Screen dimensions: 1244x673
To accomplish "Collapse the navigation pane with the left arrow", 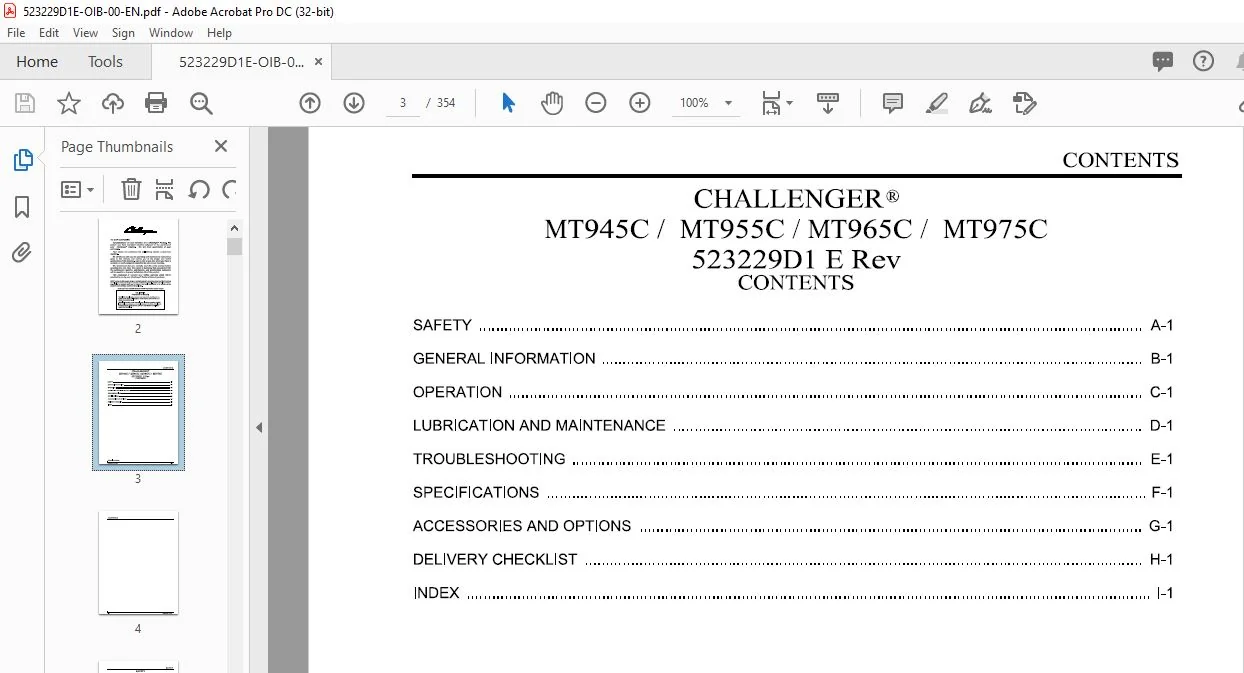I will [x=258, y=427].
